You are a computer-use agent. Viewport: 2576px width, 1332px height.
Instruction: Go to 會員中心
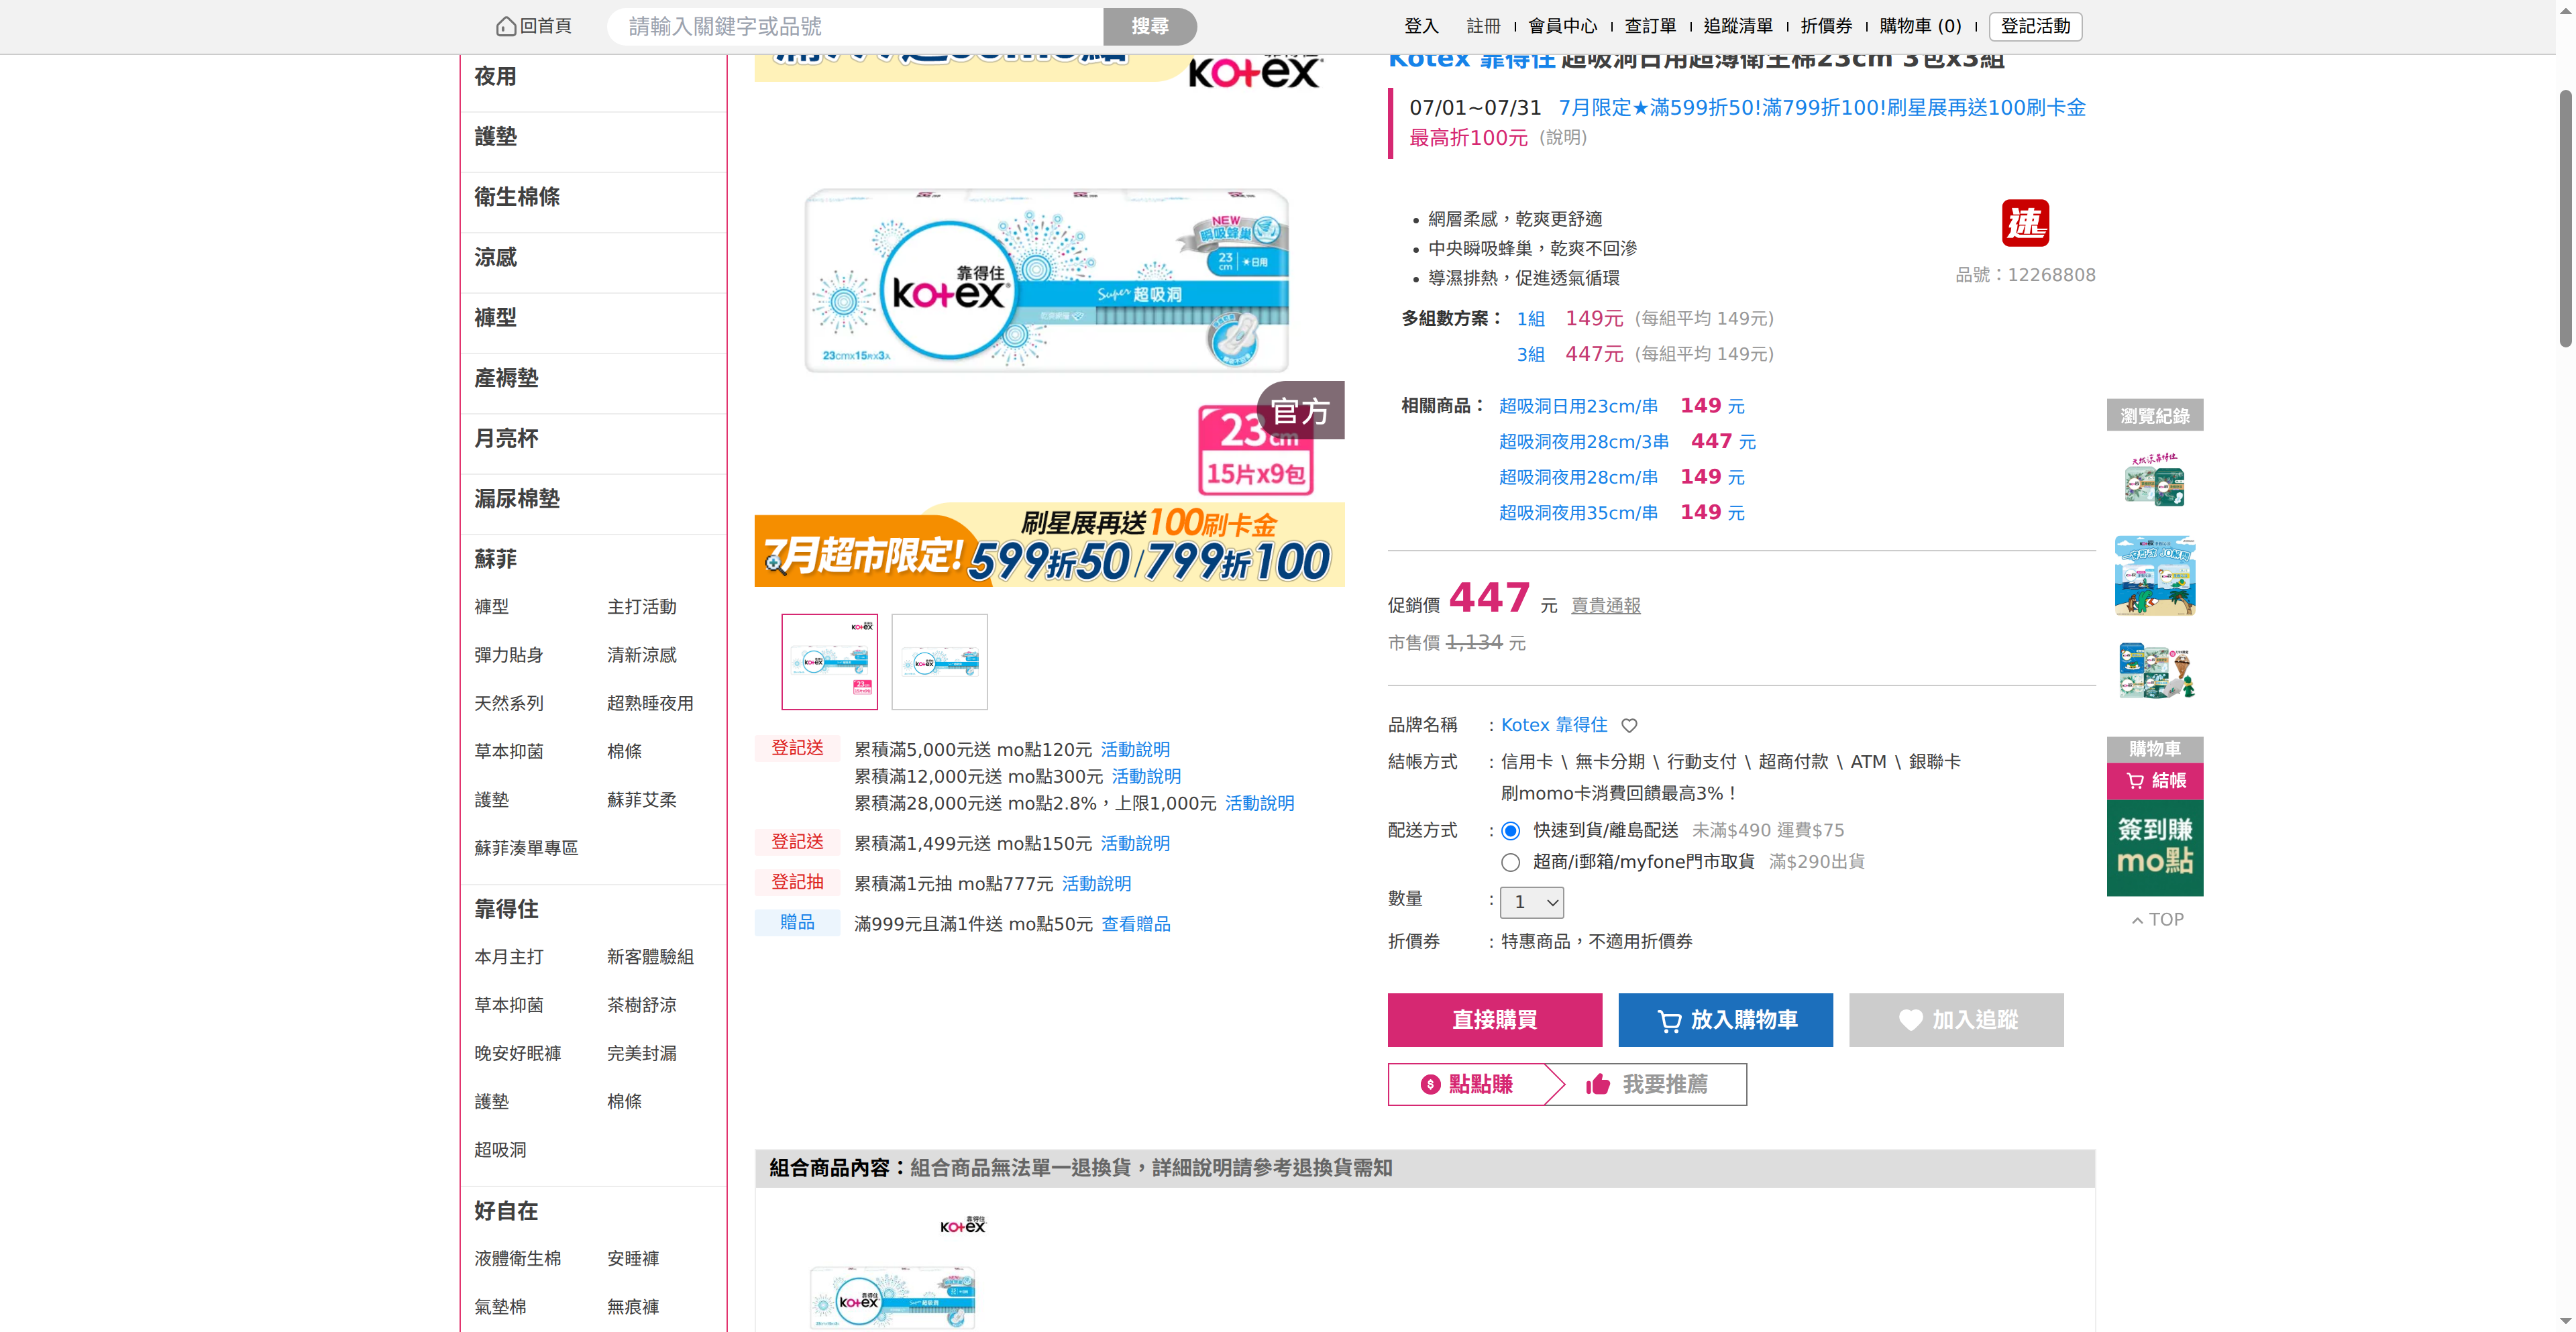click(x=1562, y=26)
